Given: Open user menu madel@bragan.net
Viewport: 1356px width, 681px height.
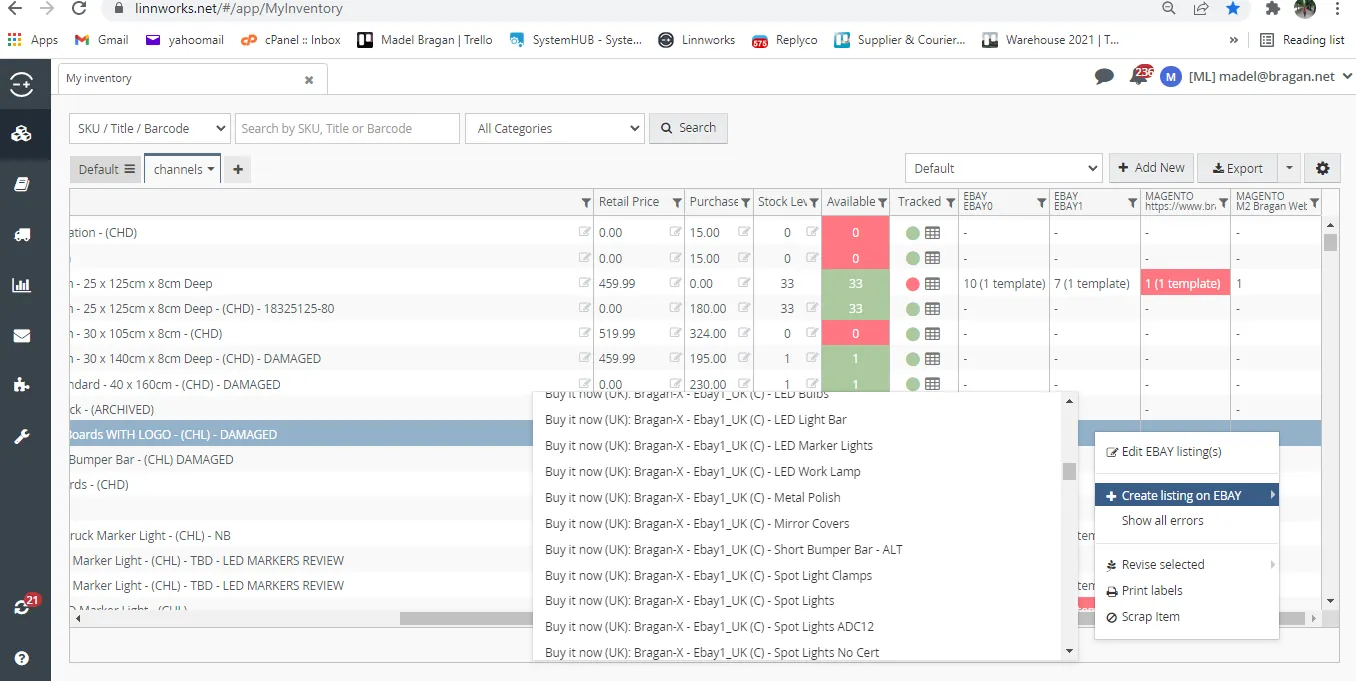Looking at the screenshot, I should pos(1270,76).
